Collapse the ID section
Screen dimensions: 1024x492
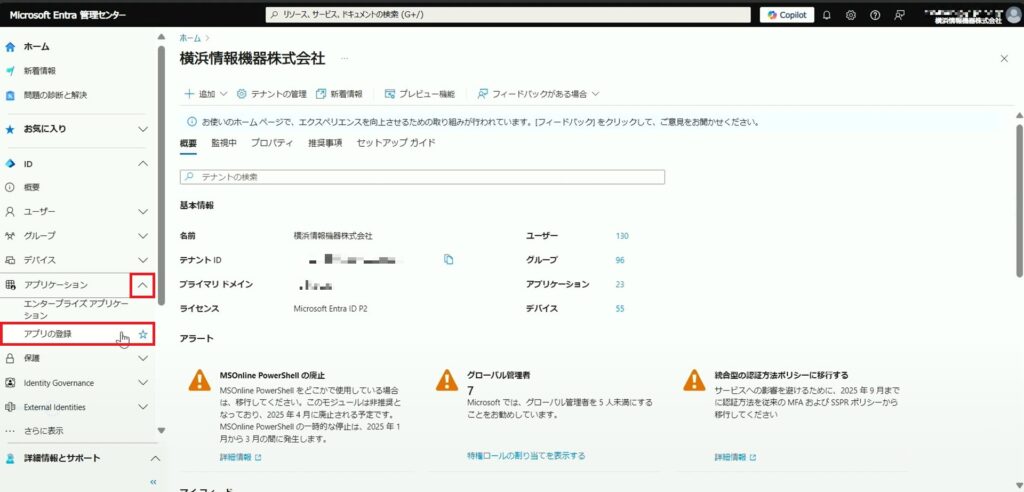click(143, 163)
